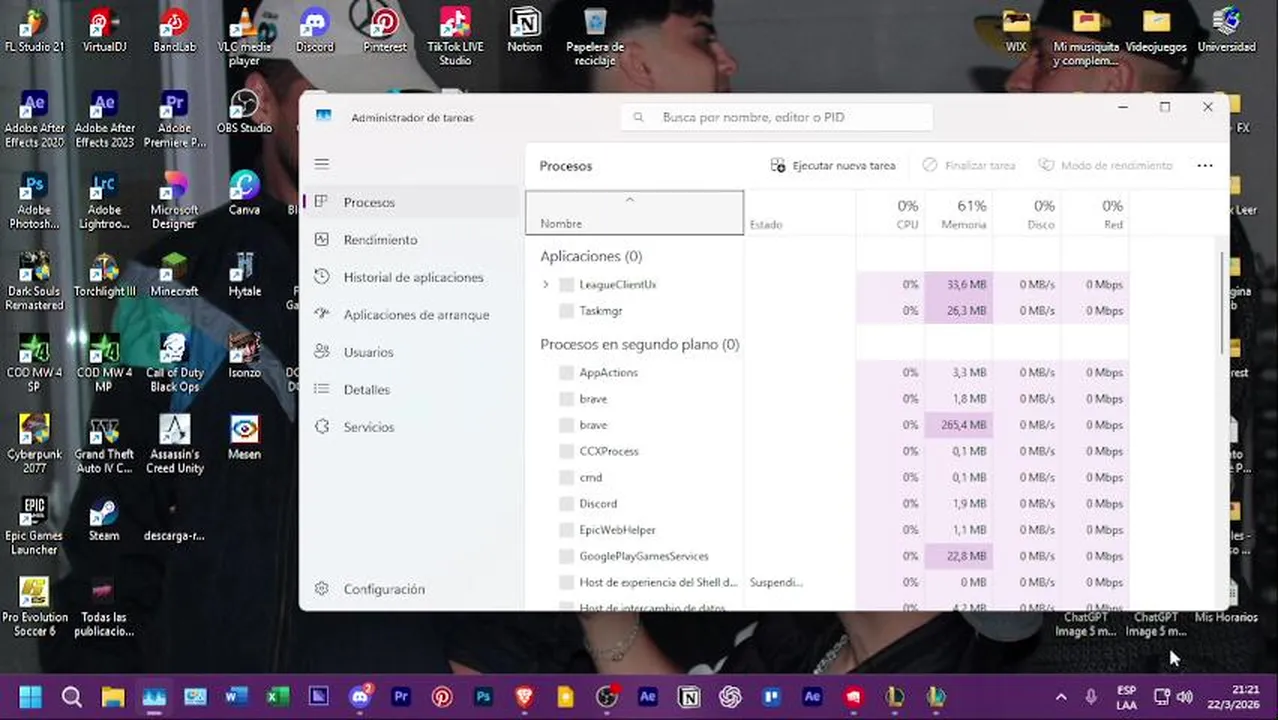Sort processes by CPU column

tap(890, 213)
